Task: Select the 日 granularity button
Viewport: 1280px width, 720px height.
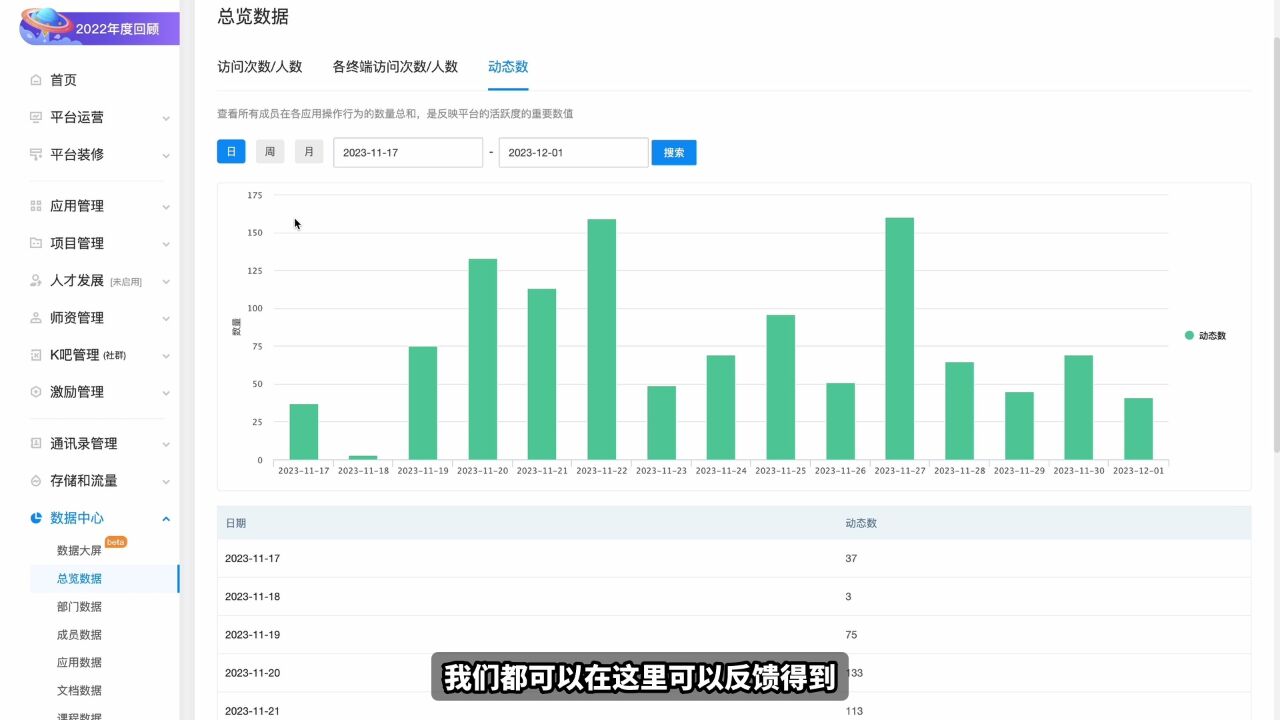Action: [x=231, y=152]
